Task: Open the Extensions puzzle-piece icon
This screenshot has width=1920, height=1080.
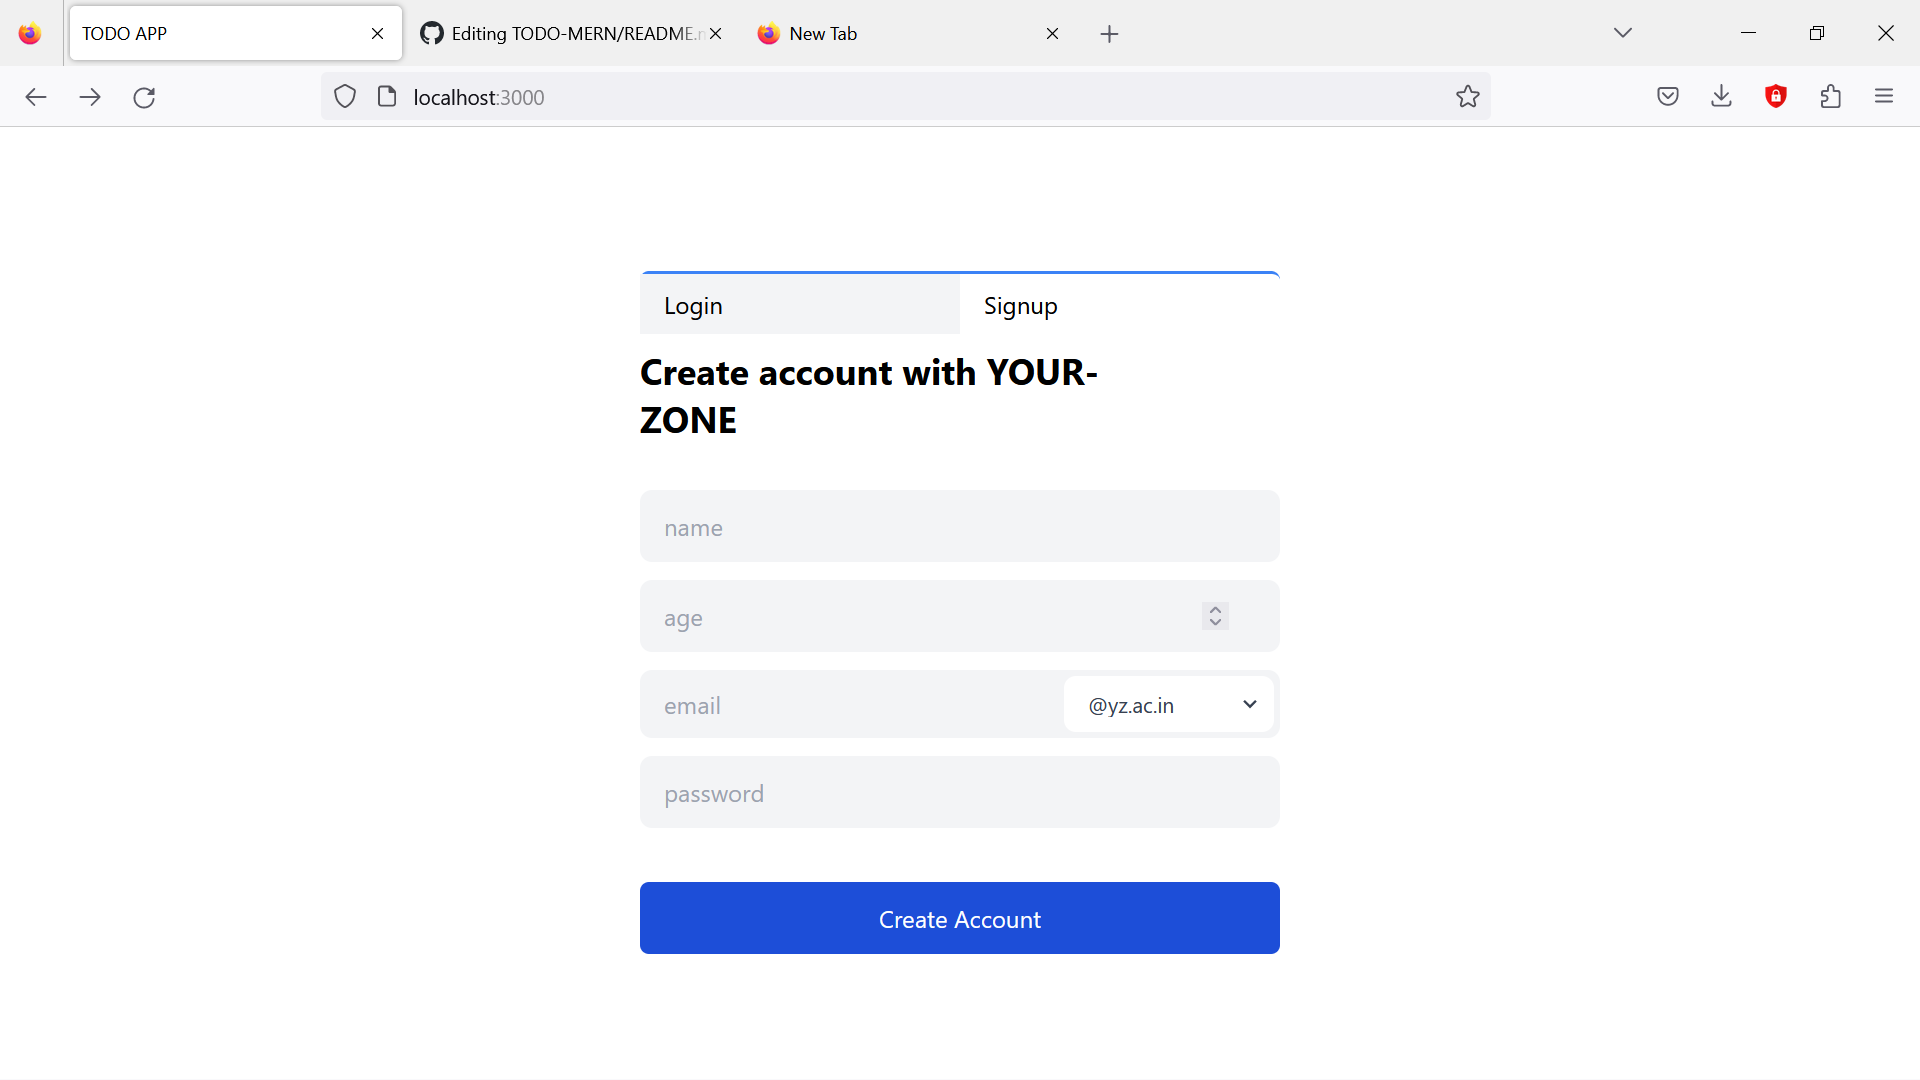Action: 1831,96
